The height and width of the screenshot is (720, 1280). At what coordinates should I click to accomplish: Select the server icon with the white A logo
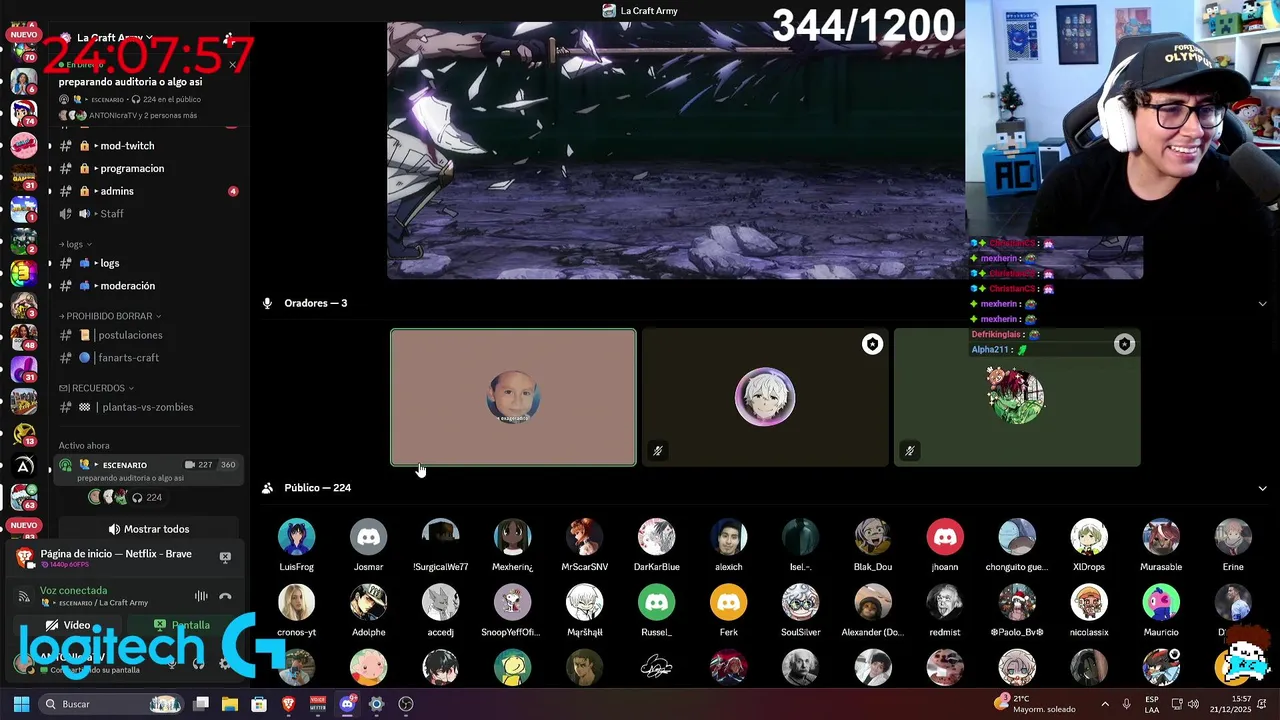(23, 466)
